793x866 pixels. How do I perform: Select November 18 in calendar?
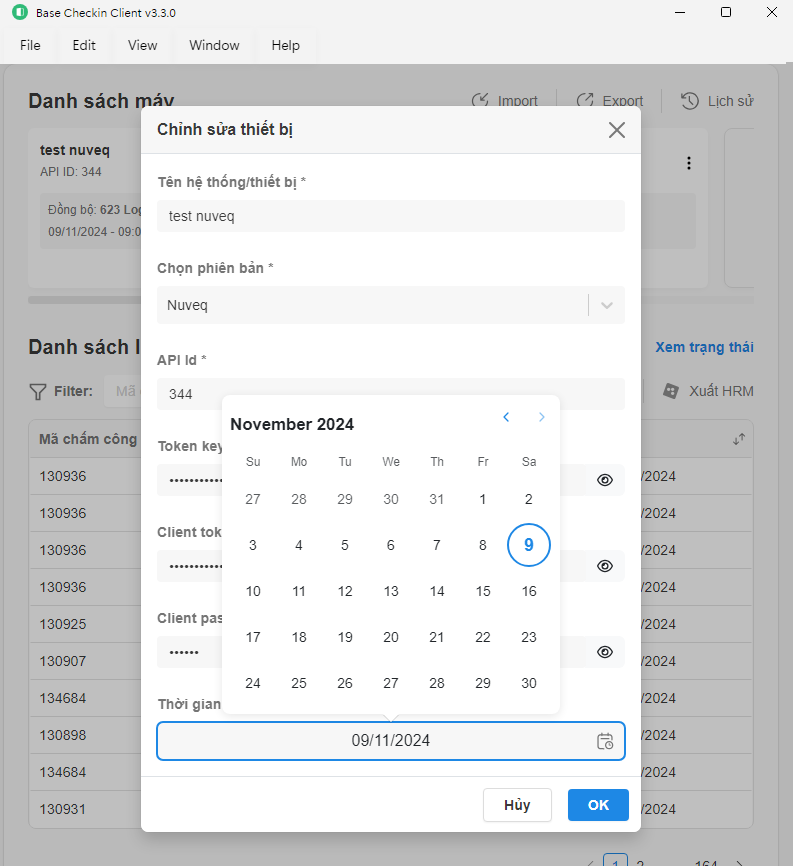click(x=299, y=637)
